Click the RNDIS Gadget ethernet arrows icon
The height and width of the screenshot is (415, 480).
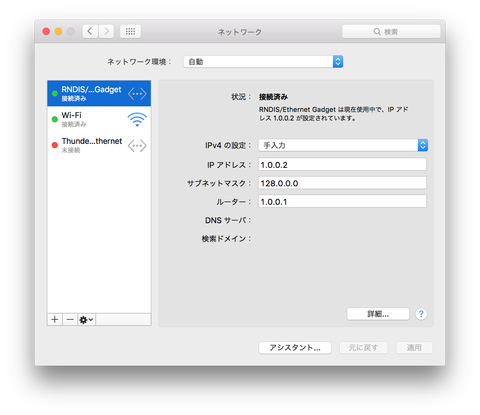137,94
